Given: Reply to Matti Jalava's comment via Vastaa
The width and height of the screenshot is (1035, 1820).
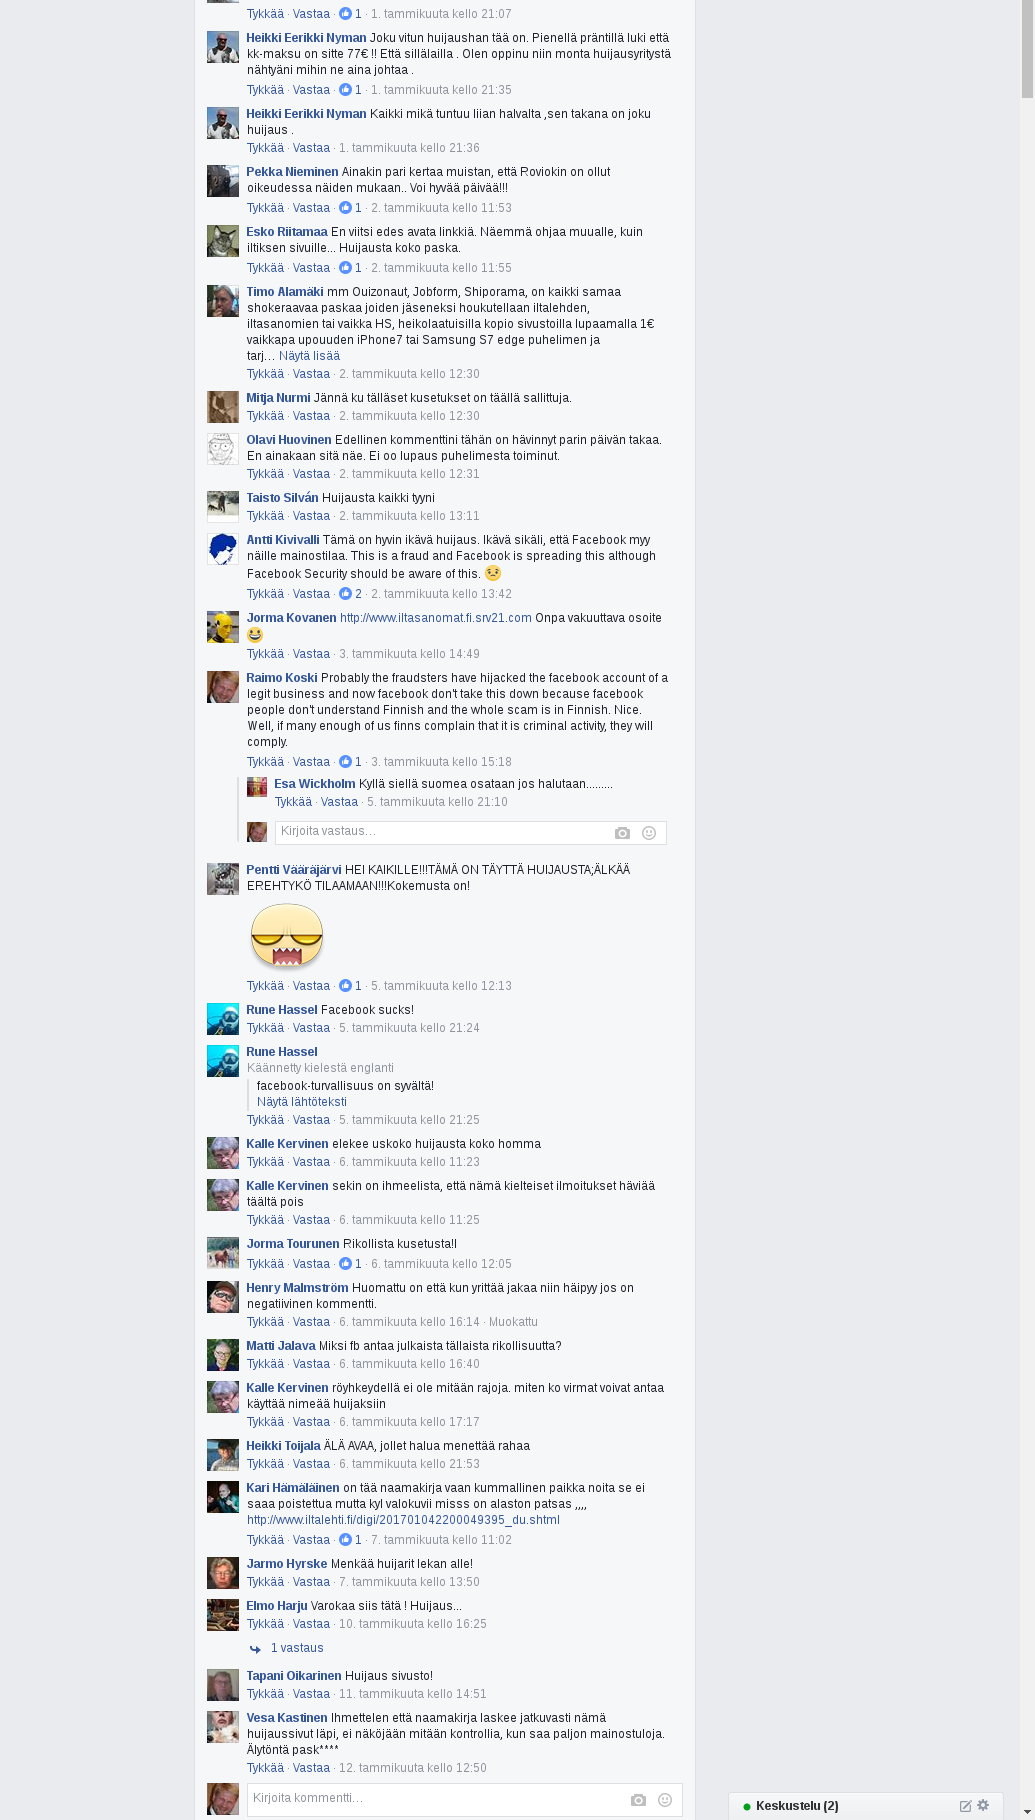Looking at the screenshot, I should [x=311, y=1364].
